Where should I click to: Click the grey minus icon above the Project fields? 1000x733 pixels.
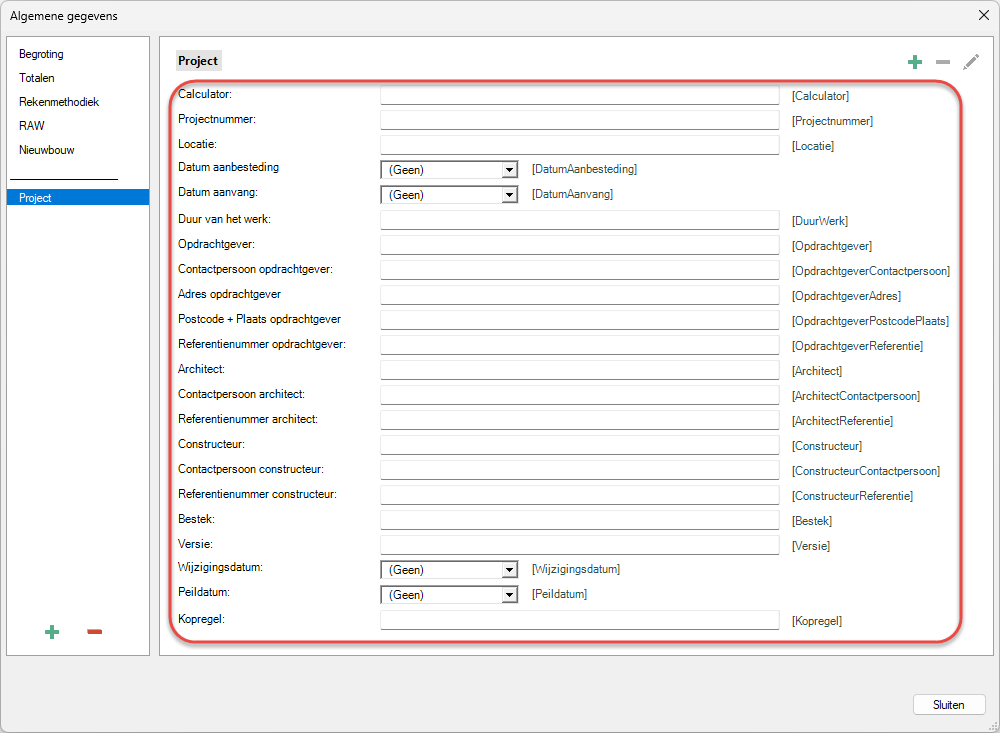tap(942, 62)
